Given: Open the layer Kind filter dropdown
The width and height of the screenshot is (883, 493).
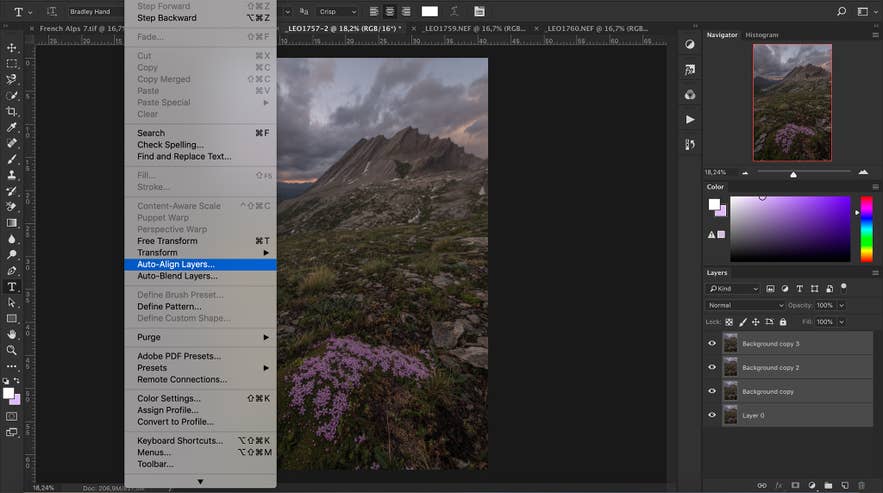Looking at the screenshot, I should pyautogui.click(x=734, y=288).
